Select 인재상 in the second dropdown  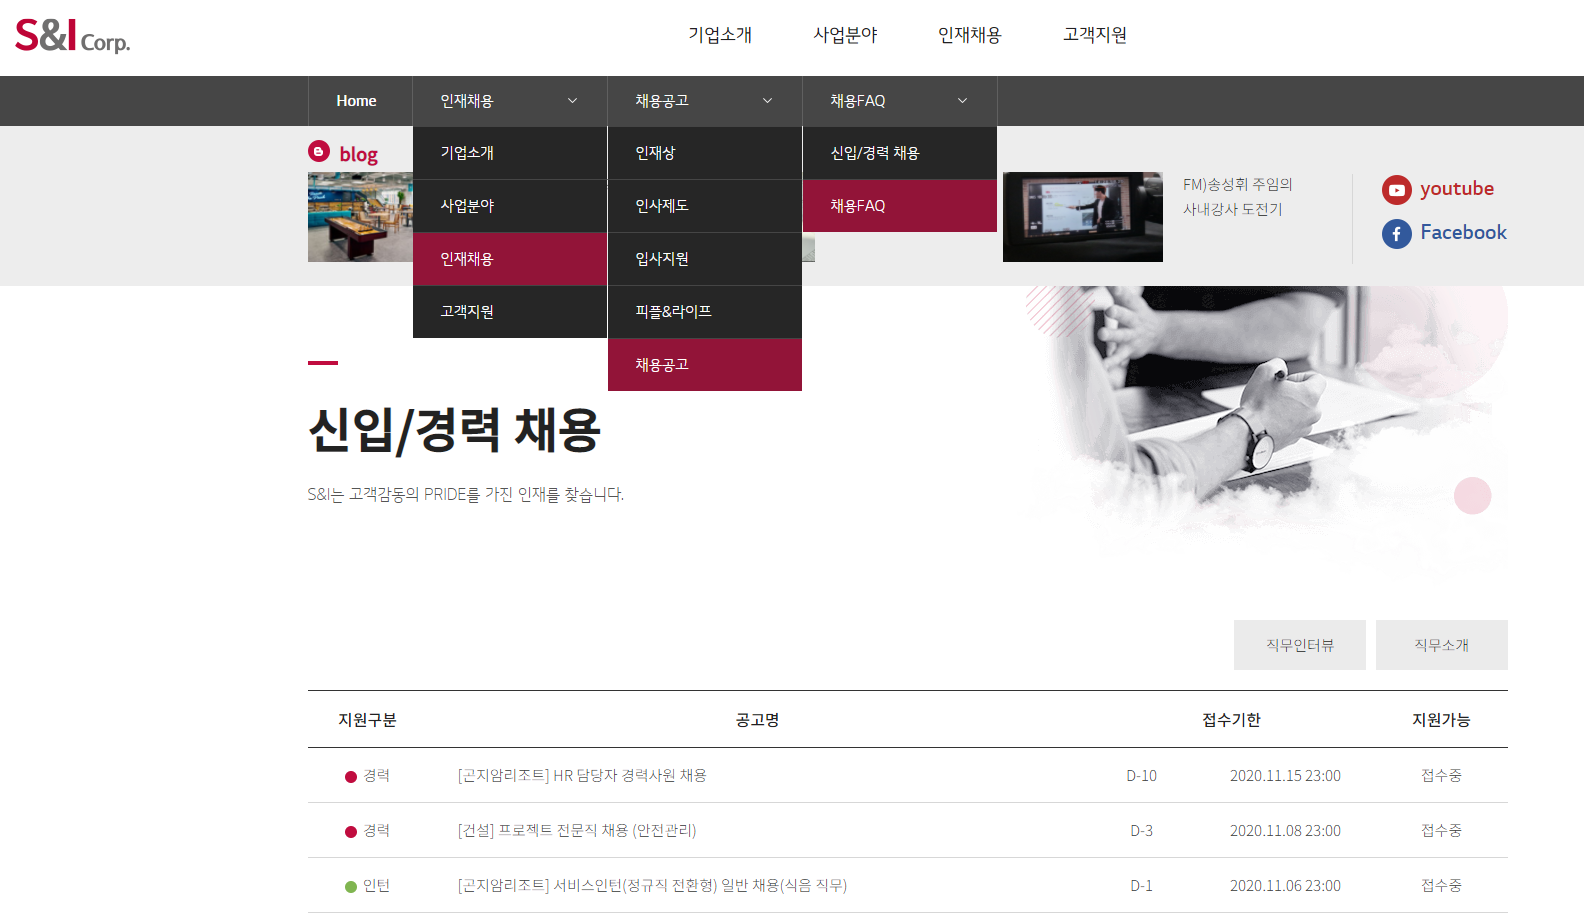click(x=705, y=153)
